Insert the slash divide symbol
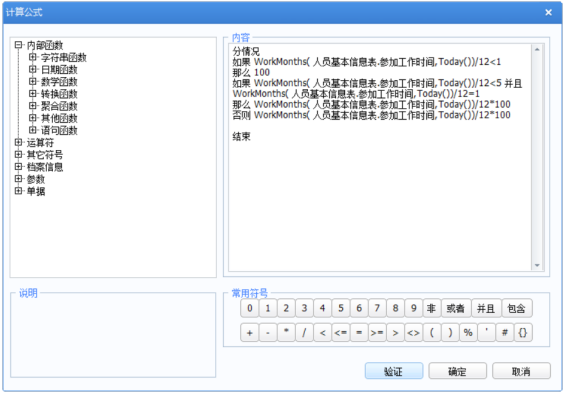 pos(304,332)
